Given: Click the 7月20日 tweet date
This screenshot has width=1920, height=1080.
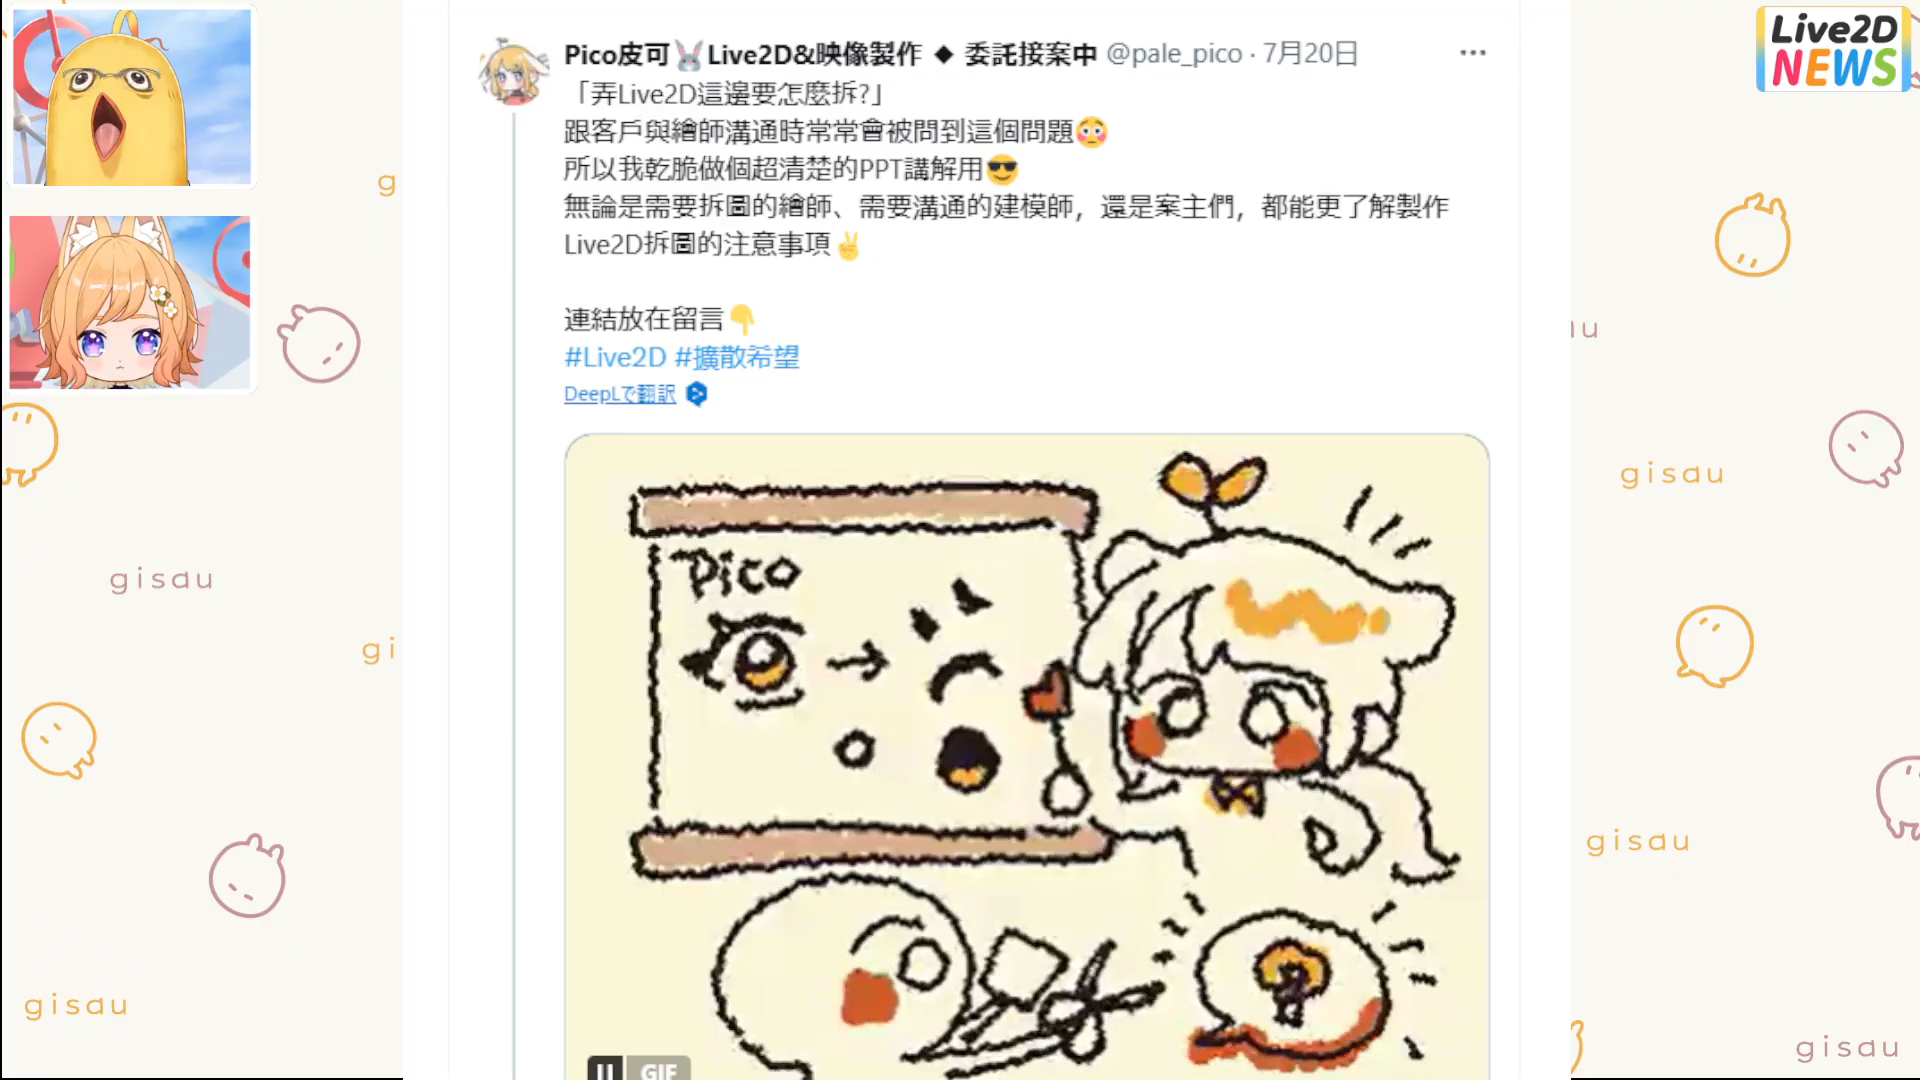Looking at the screenshot, I should tap(1310, 53).
